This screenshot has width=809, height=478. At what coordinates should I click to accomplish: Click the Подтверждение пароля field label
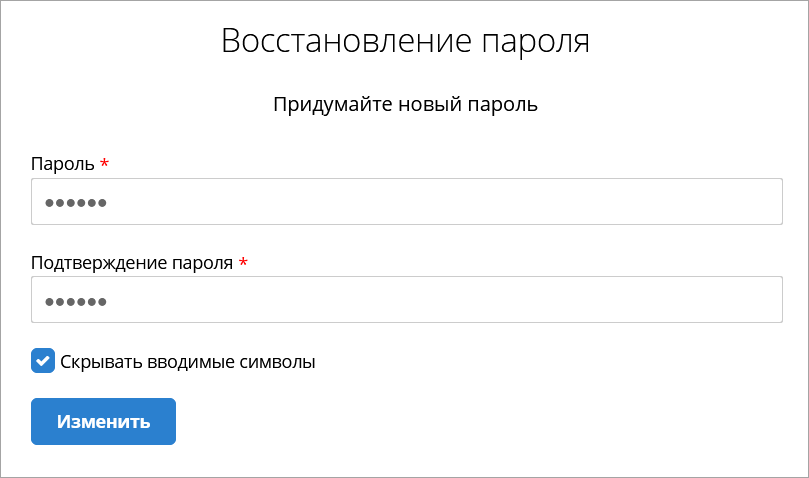pyautogui.click(x=132, y=263)
